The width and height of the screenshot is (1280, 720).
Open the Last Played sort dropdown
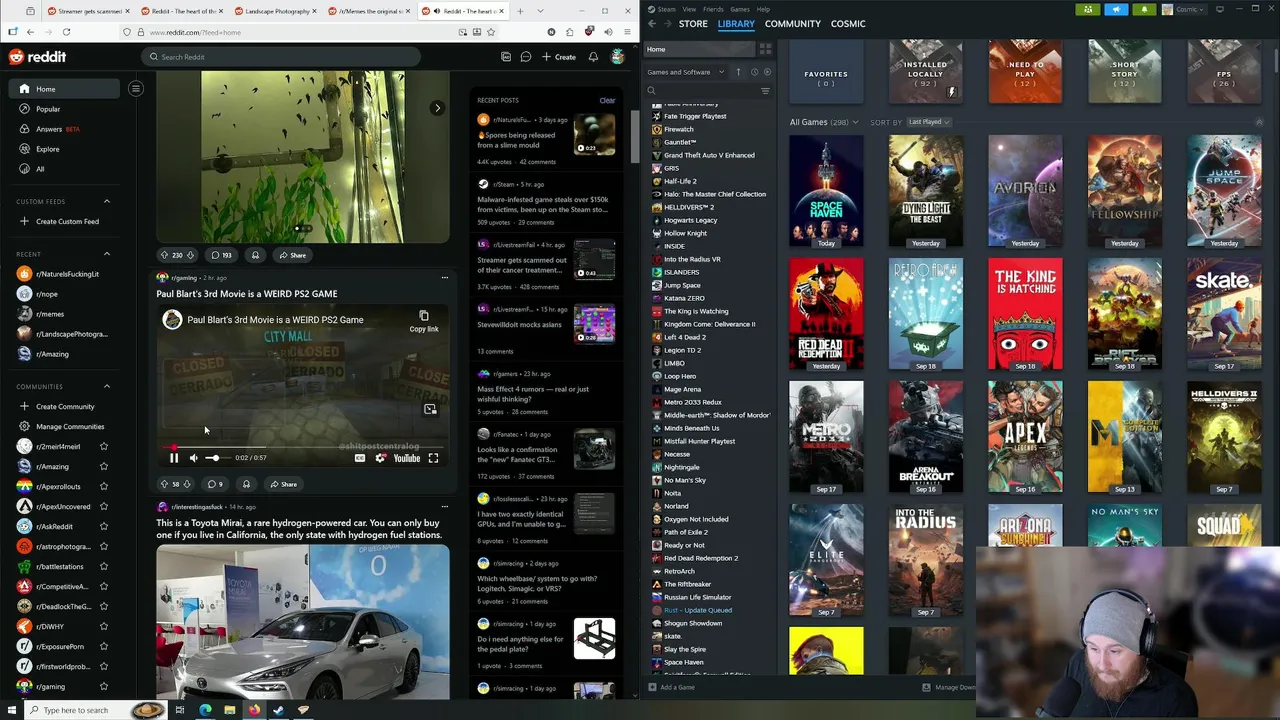click(929, 122)
